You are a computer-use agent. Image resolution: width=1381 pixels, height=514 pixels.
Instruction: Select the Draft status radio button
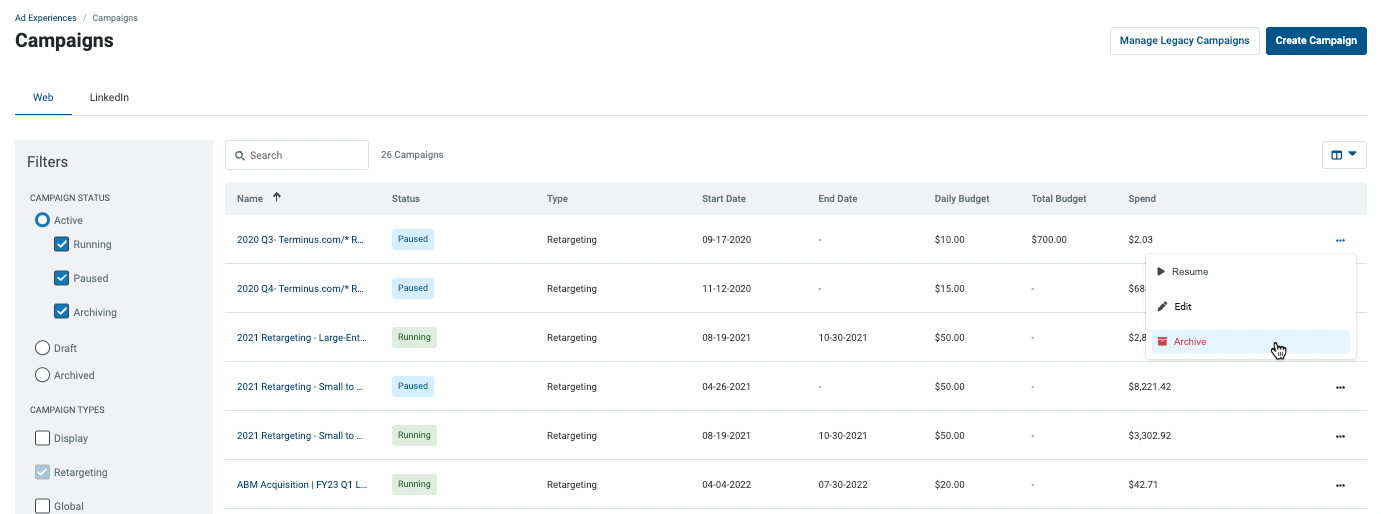(x=42, y=348)
